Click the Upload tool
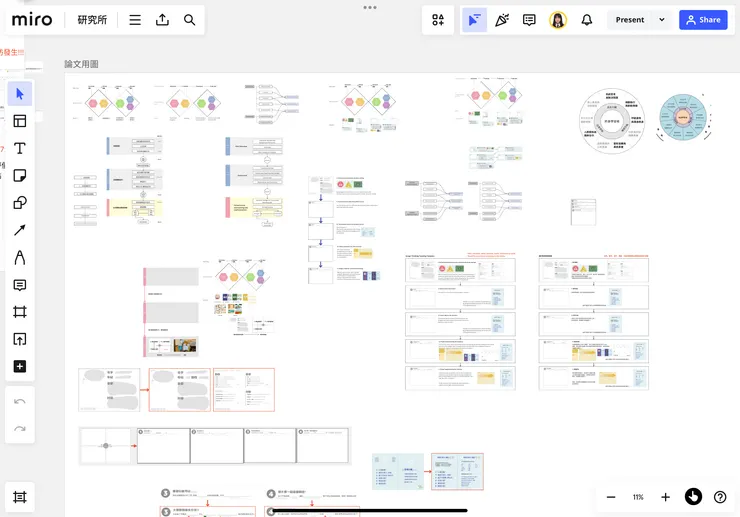 (20, 339)
